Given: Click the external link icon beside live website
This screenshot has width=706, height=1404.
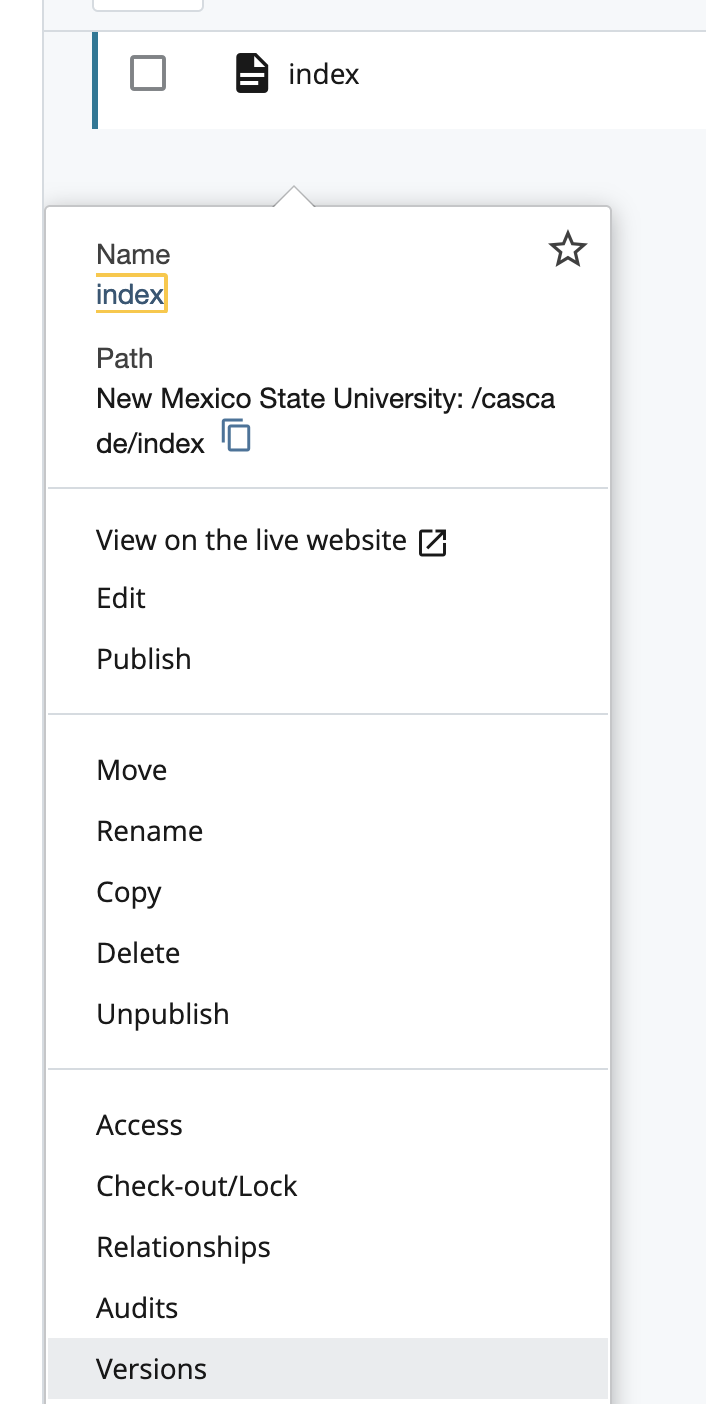Looking at the screenshot, I should click(432, 542).
